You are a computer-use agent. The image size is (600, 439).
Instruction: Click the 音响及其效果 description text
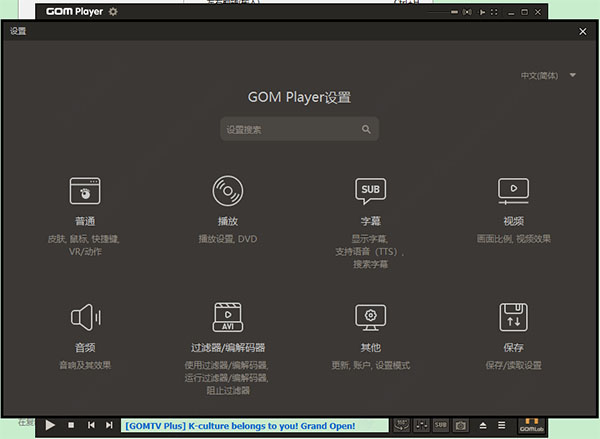85,365
